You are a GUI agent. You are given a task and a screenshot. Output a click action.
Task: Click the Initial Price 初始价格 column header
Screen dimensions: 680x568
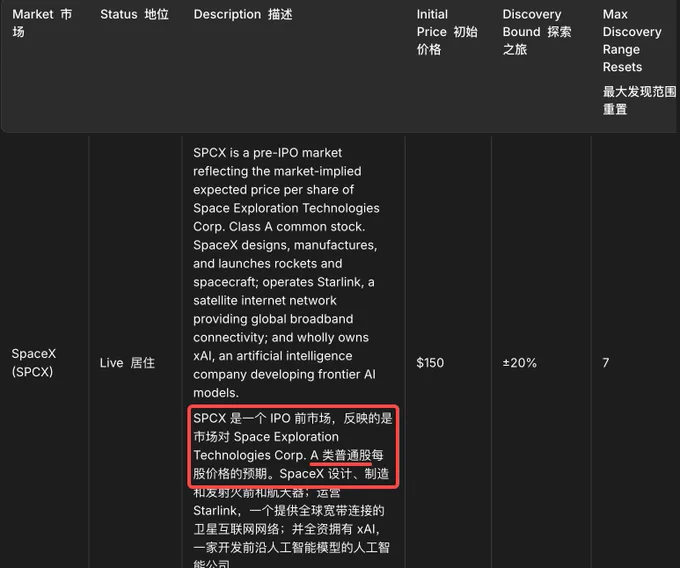coord(447,32)
